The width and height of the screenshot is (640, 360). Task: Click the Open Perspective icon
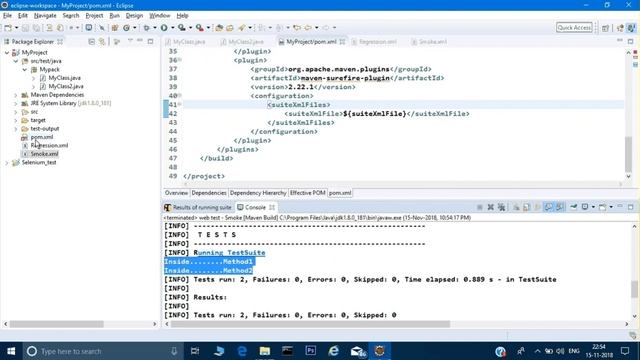(605, 28)
